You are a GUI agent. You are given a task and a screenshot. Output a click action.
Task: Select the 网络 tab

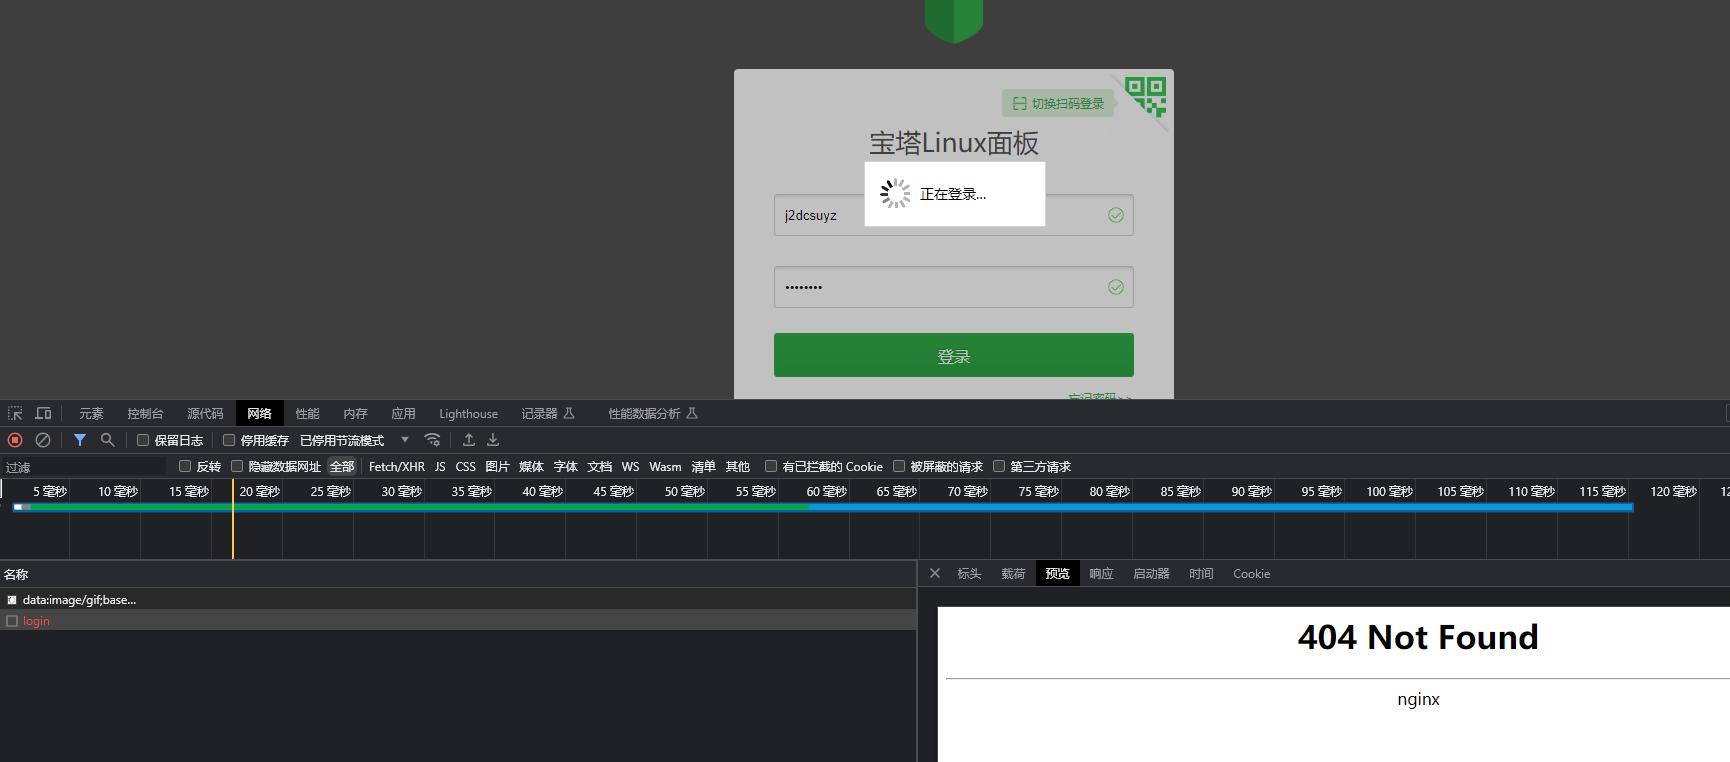click(260, 413)
